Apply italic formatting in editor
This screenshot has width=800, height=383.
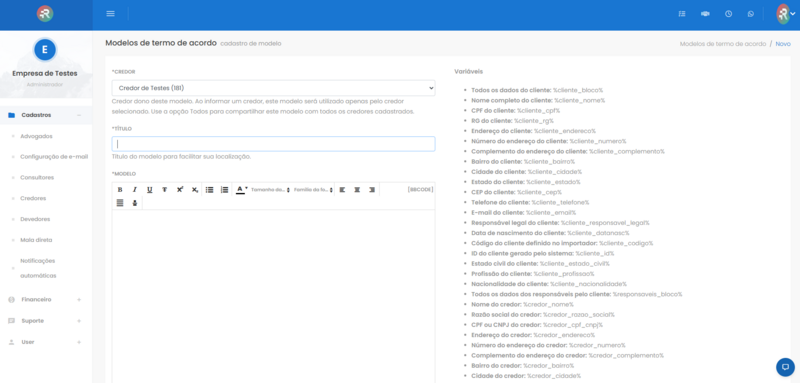[135, 190]
